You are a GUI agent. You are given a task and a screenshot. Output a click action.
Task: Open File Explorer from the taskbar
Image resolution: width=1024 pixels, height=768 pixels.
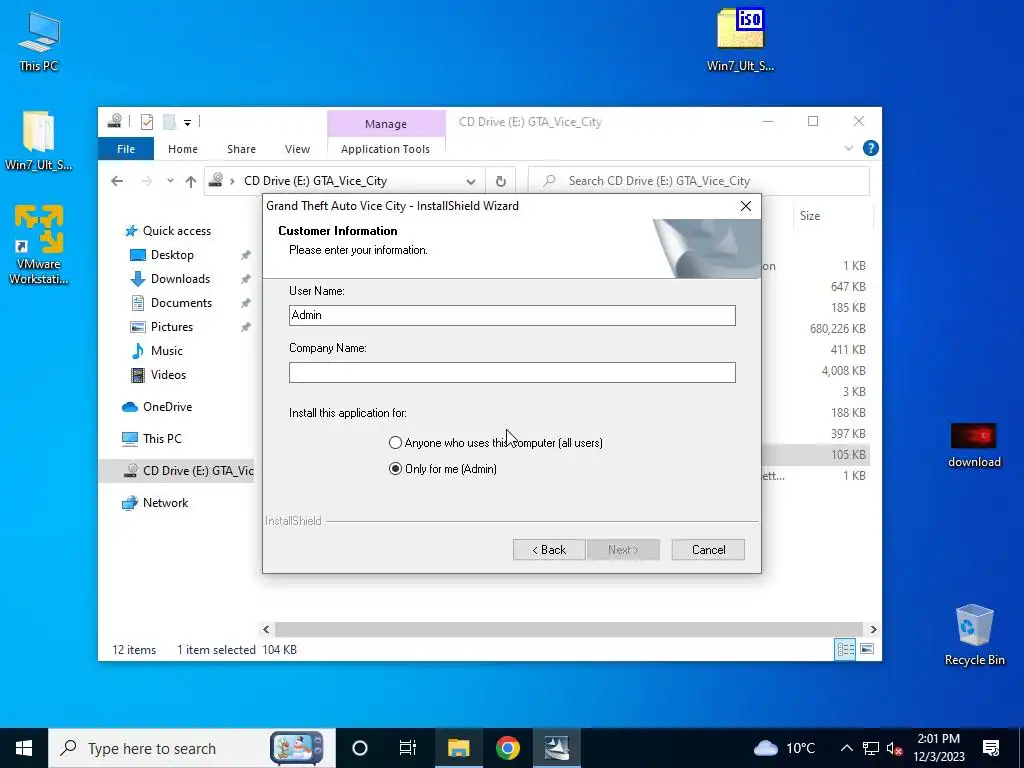(x=458, y=748)
